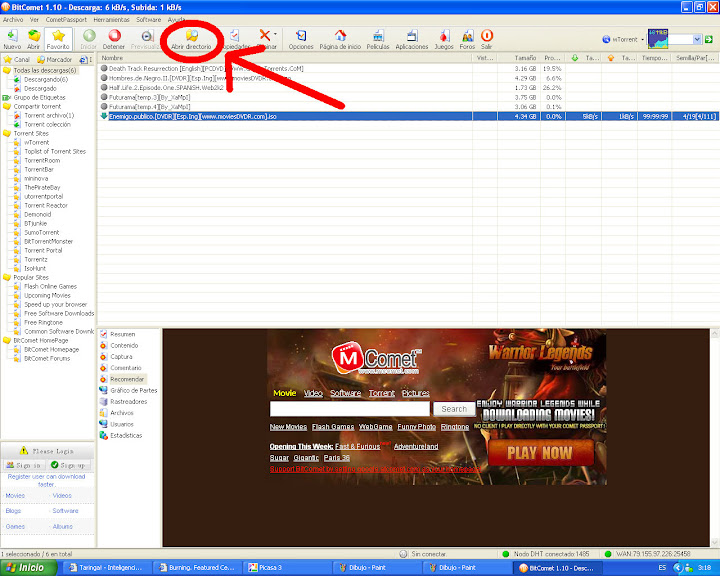
Task: Select Descargando(6) in the sidebar
Action: click(46, 79)
